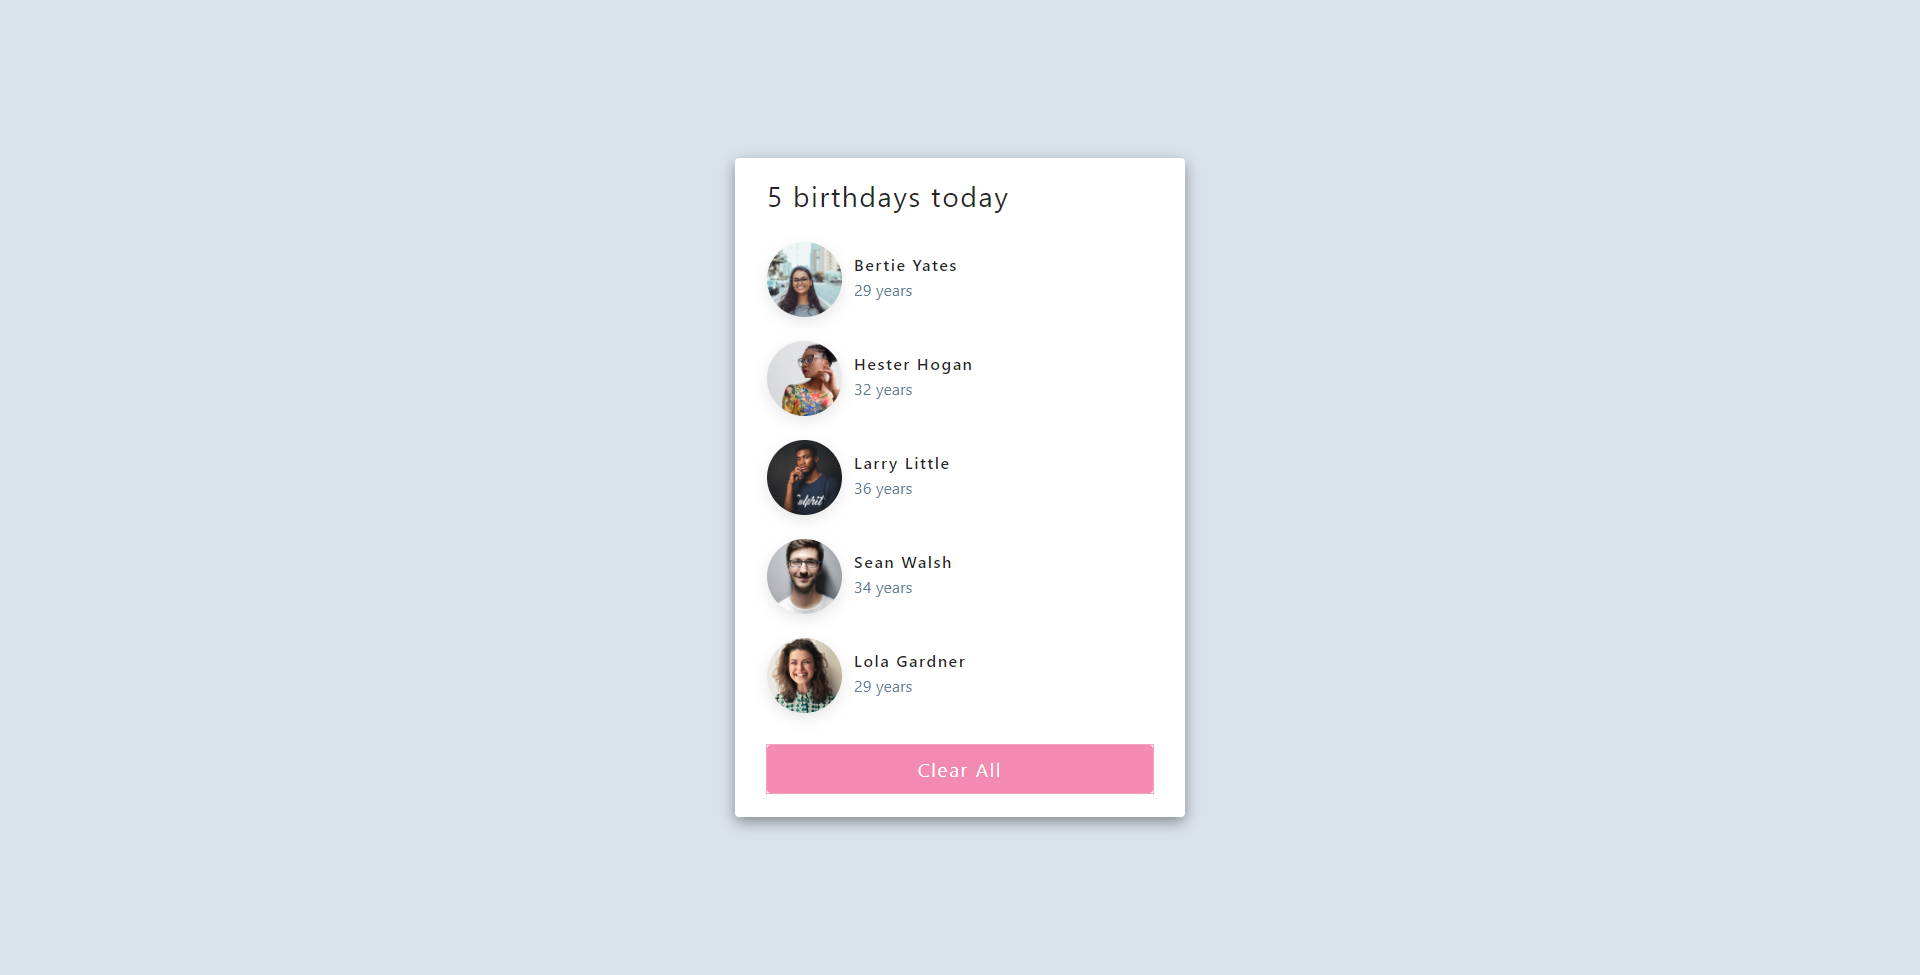This screenshot has width=1920, height=975.
Task: Click Larry Little's profile photo
Action: coord(804,477)
